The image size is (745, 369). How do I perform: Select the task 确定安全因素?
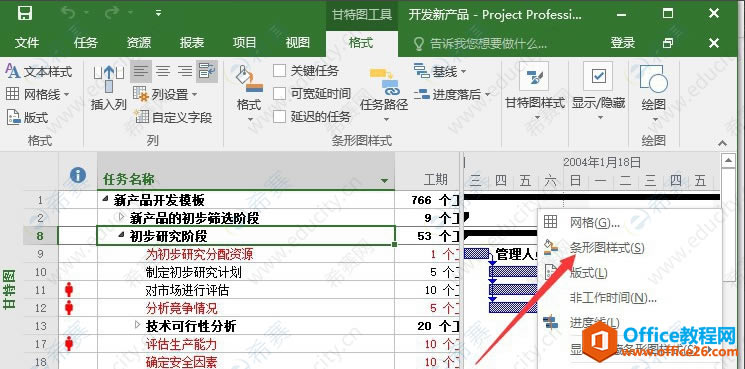[181, 361]
